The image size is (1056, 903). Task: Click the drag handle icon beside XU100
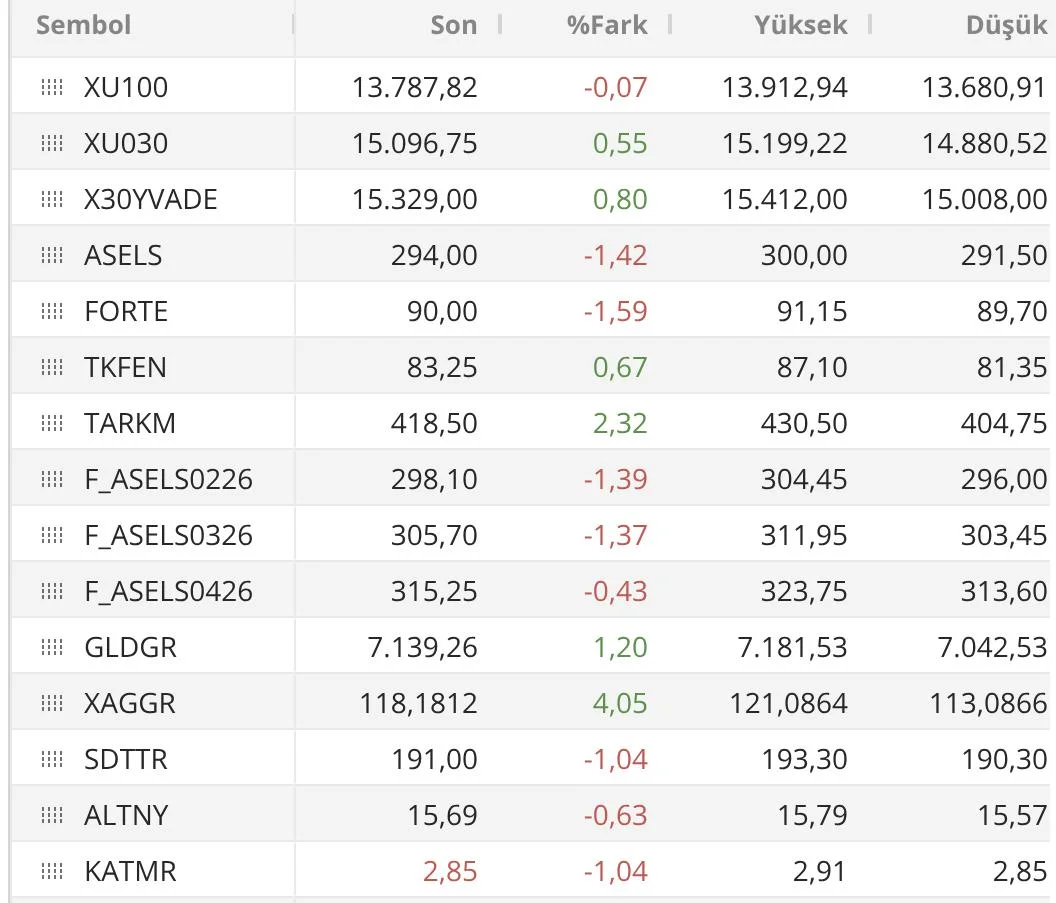[x=52, y=88]
